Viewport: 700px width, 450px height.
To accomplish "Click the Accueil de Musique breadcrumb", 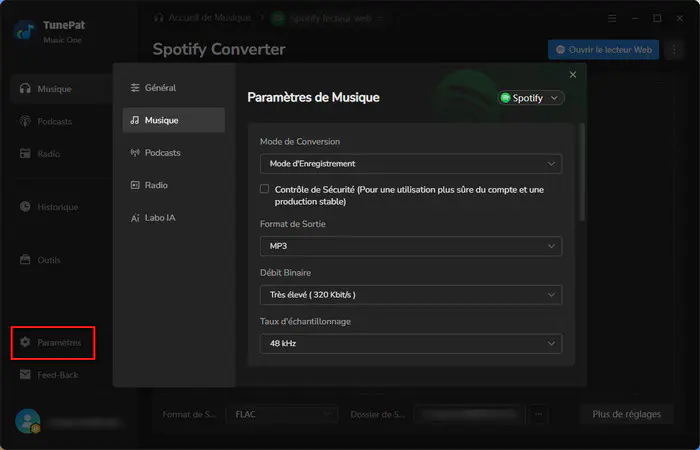I will click(202, 18).
